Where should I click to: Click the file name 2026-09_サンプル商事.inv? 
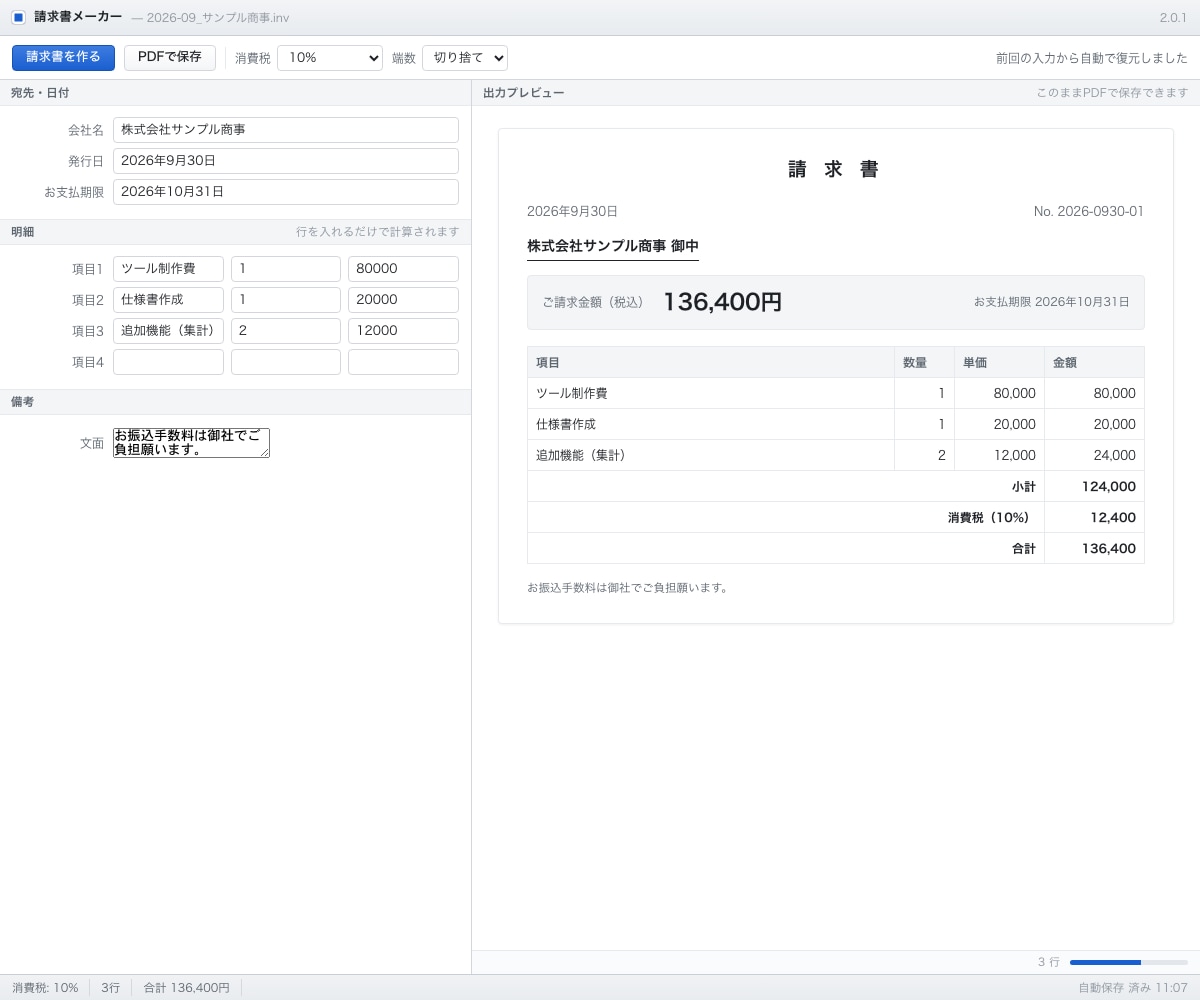218,18
